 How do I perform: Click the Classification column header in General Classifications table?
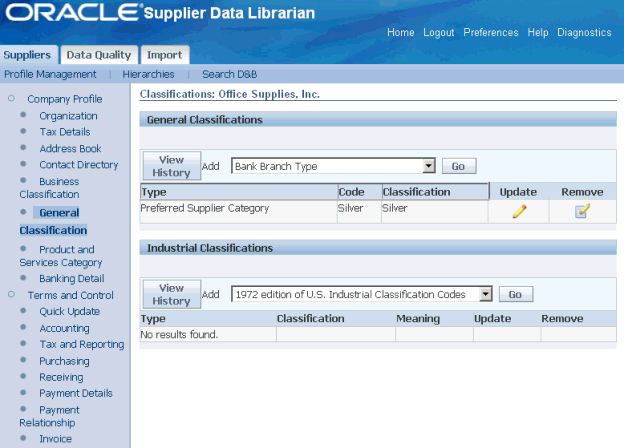[x=435, y=192]
